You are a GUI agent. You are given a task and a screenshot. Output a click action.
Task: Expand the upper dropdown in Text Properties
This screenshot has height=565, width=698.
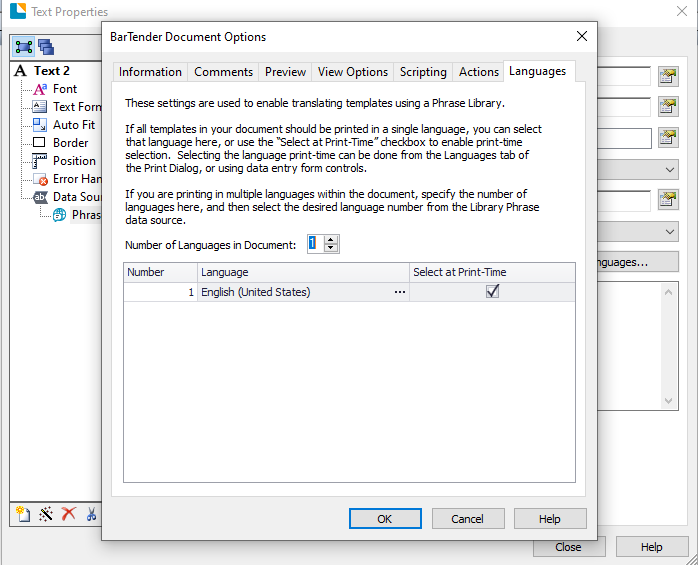tap(670, 170)
